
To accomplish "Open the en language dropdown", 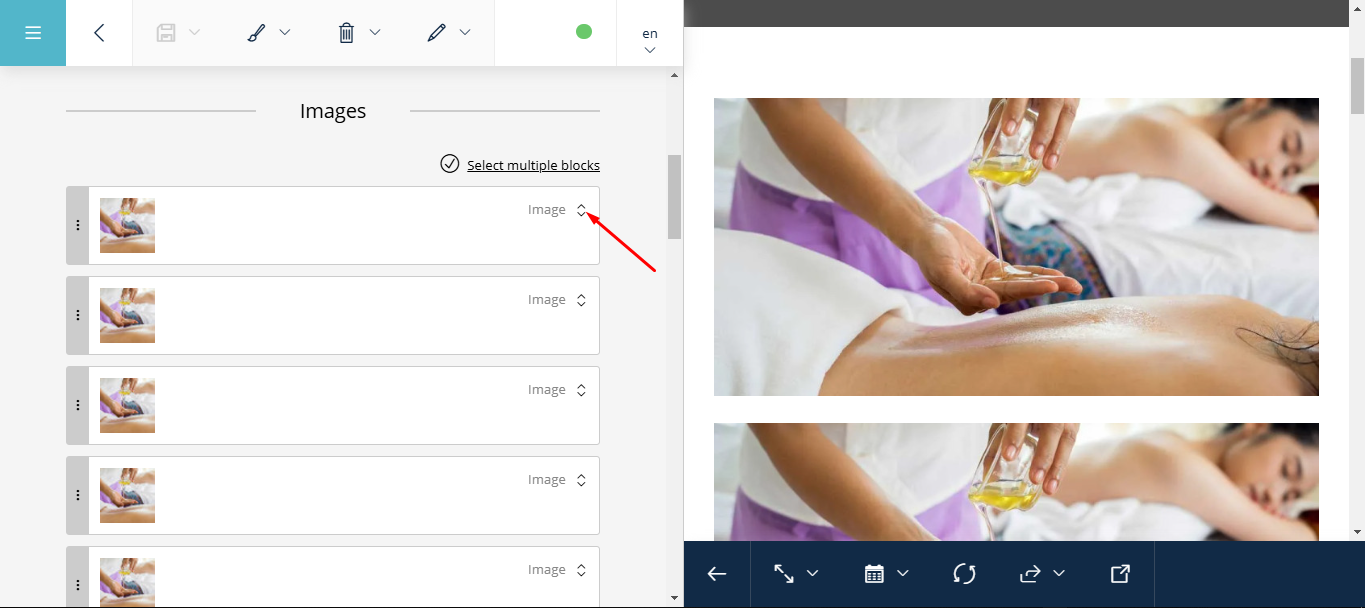I will pos(650,40).
